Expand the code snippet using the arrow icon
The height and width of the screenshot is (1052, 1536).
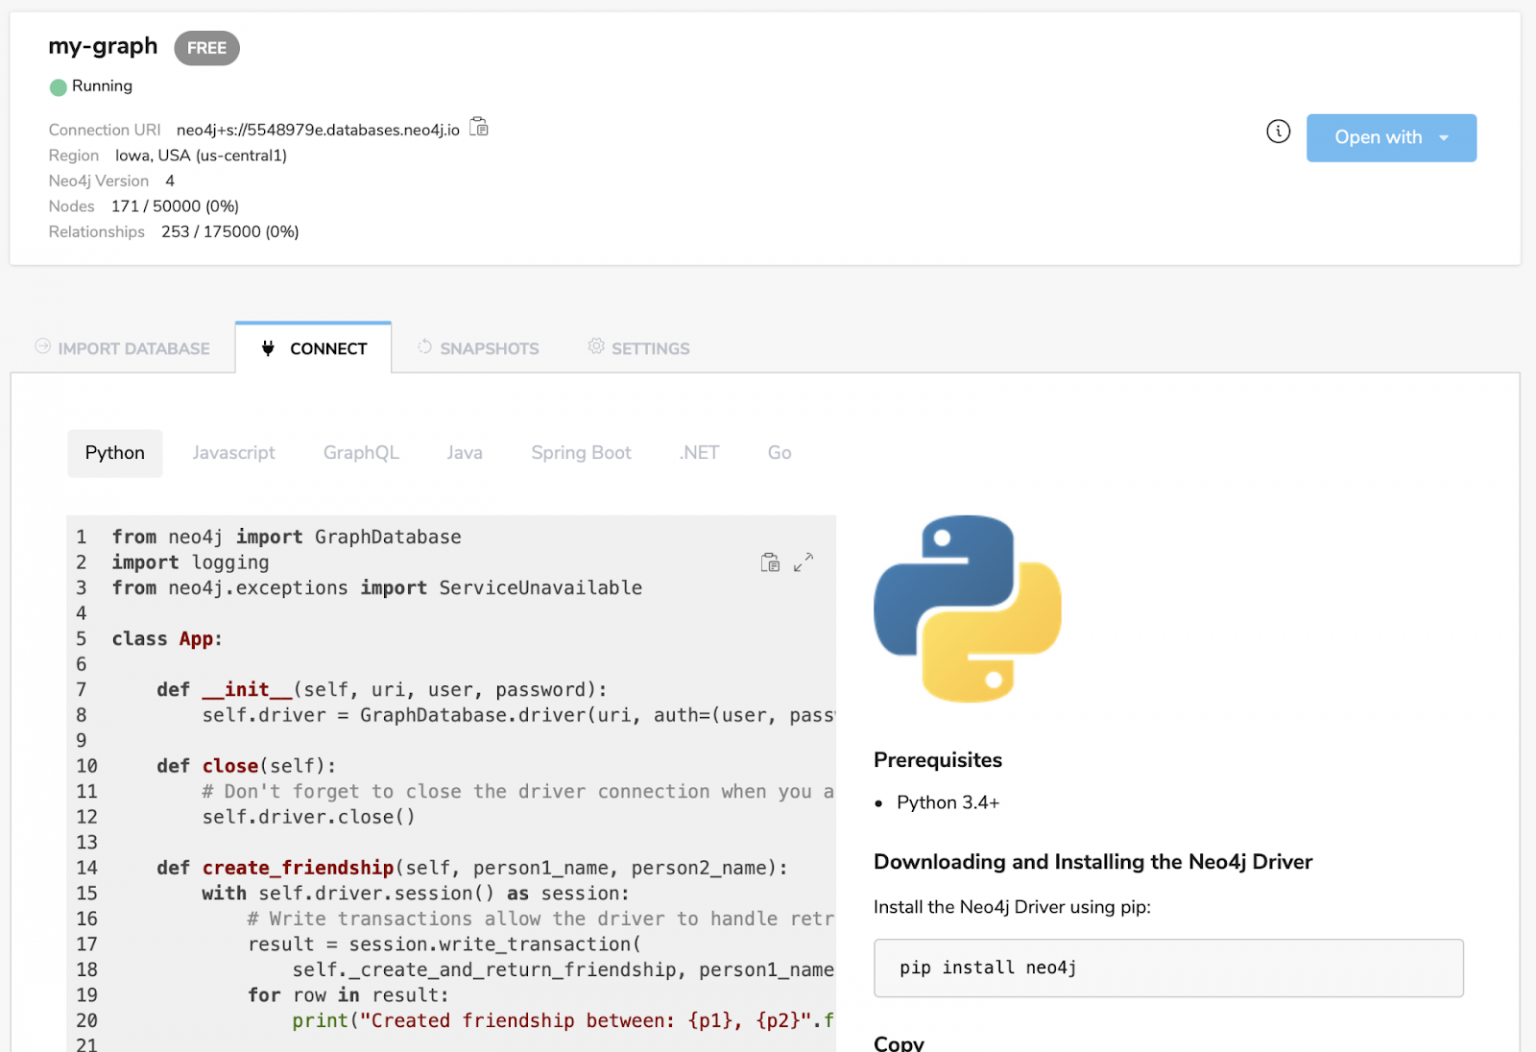point(803,562)
